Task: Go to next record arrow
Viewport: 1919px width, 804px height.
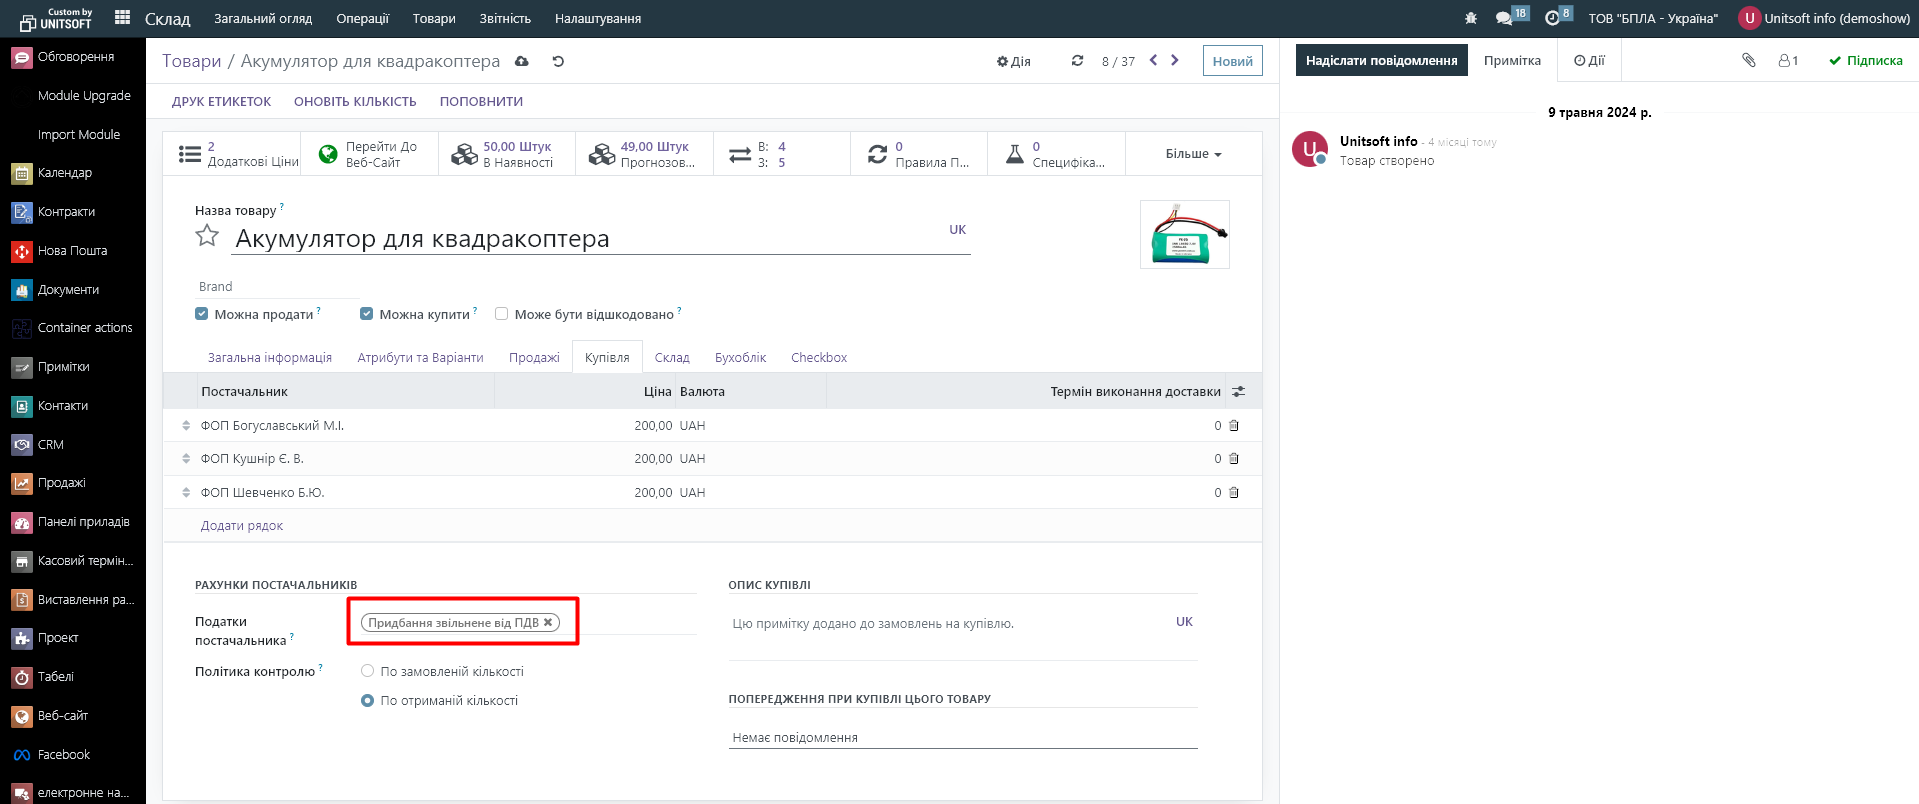Action: [x=1175, y=61]
